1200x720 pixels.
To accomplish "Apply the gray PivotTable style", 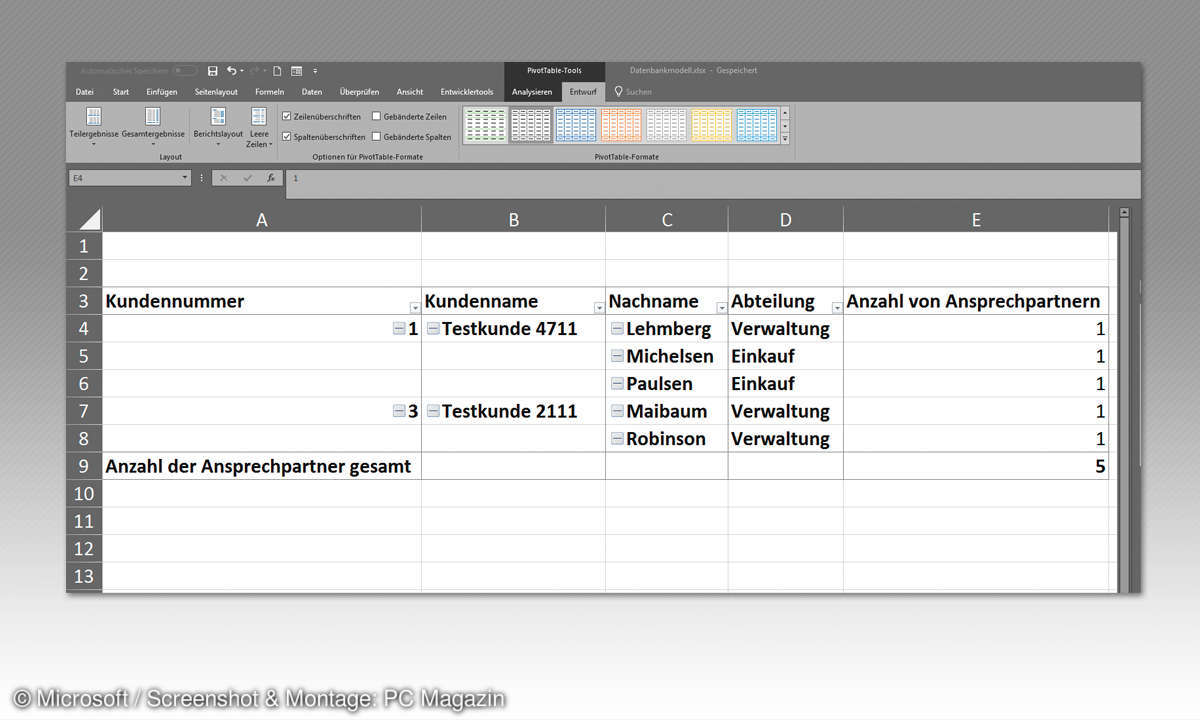I will tap(666, 125).
